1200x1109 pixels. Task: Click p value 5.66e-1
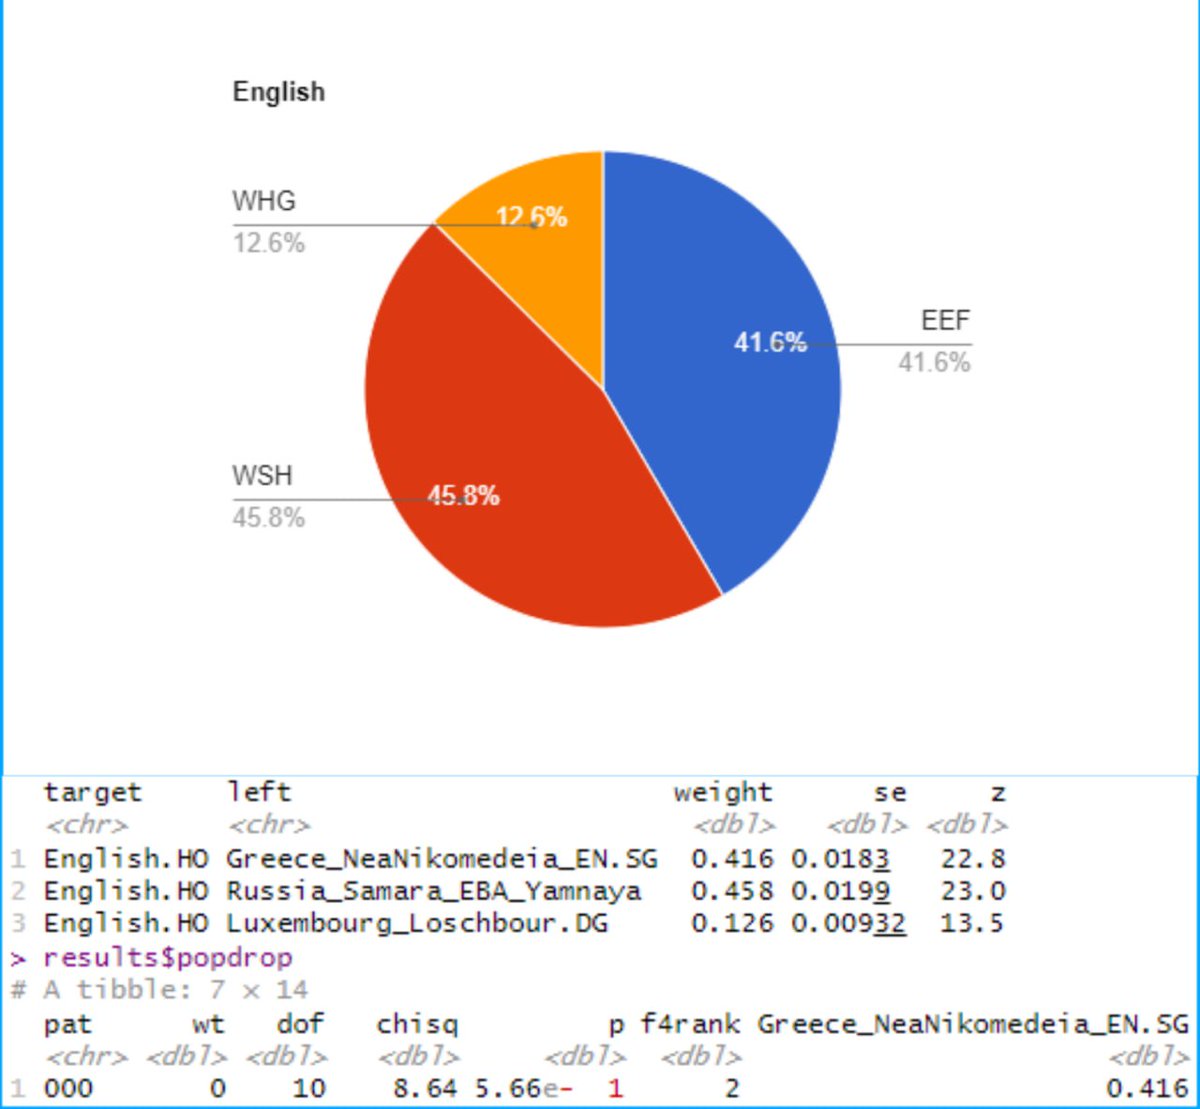(549, 1088)
